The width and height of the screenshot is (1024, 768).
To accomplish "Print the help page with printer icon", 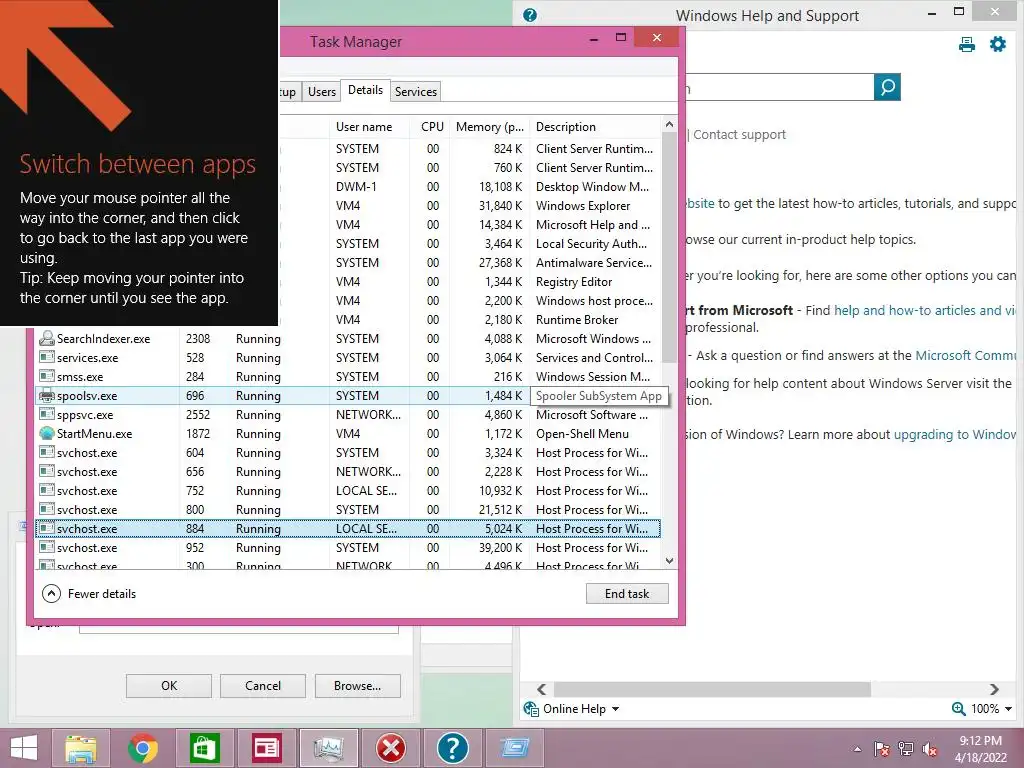I will tap(967, 44).
